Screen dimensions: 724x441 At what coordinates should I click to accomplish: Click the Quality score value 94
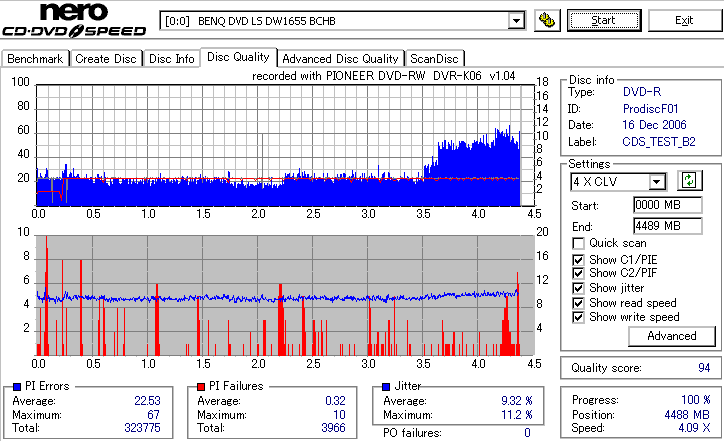point(704,368)
